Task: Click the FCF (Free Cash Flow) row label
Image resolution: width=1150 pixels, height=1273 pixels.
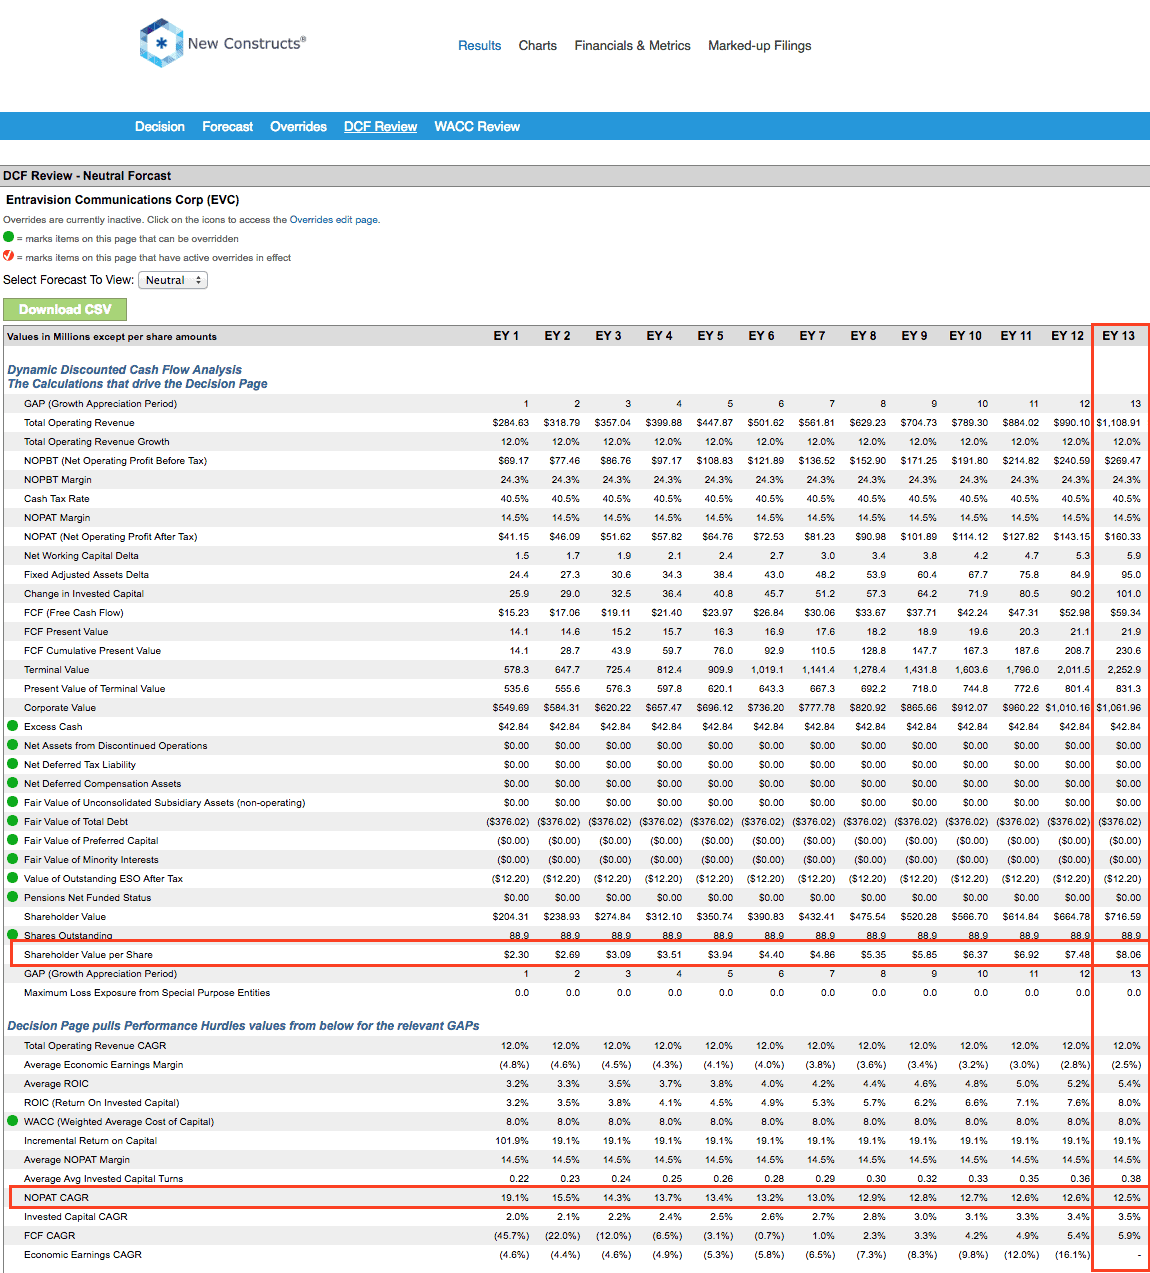Action: (74, 613)
